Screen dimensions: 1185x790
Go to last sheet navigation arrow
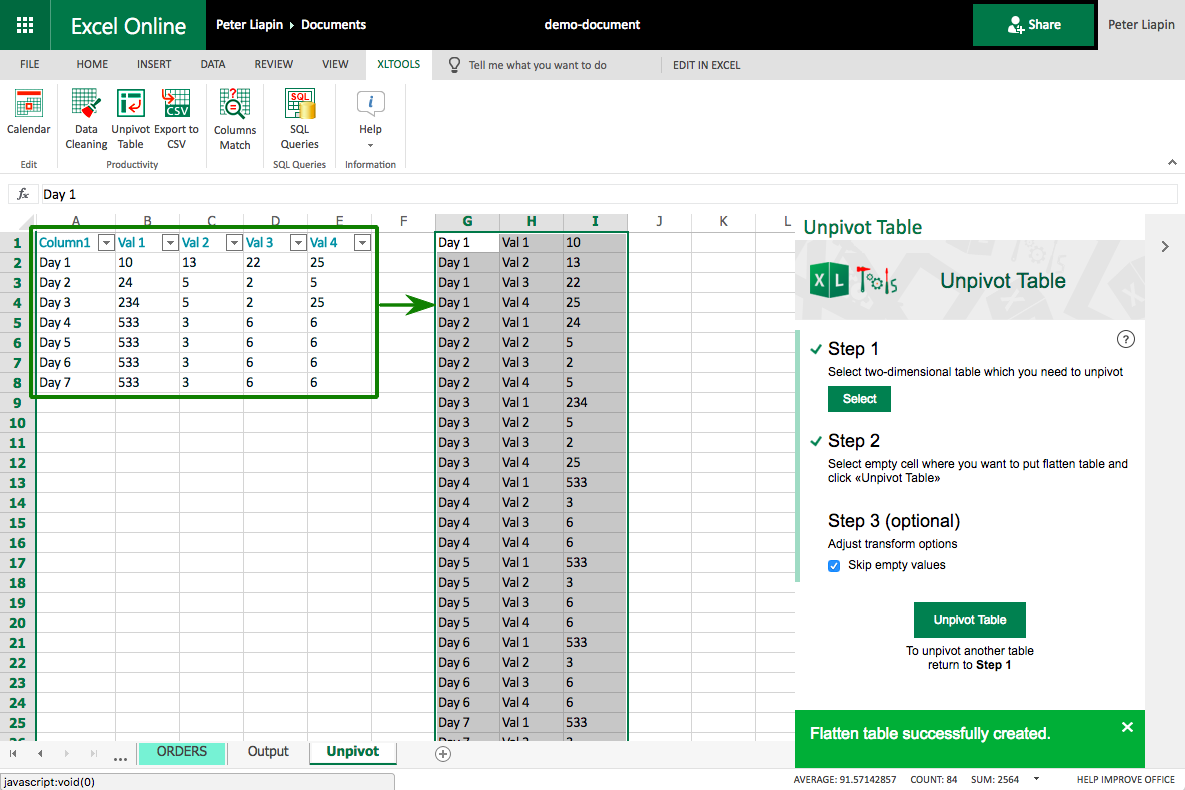94,753
